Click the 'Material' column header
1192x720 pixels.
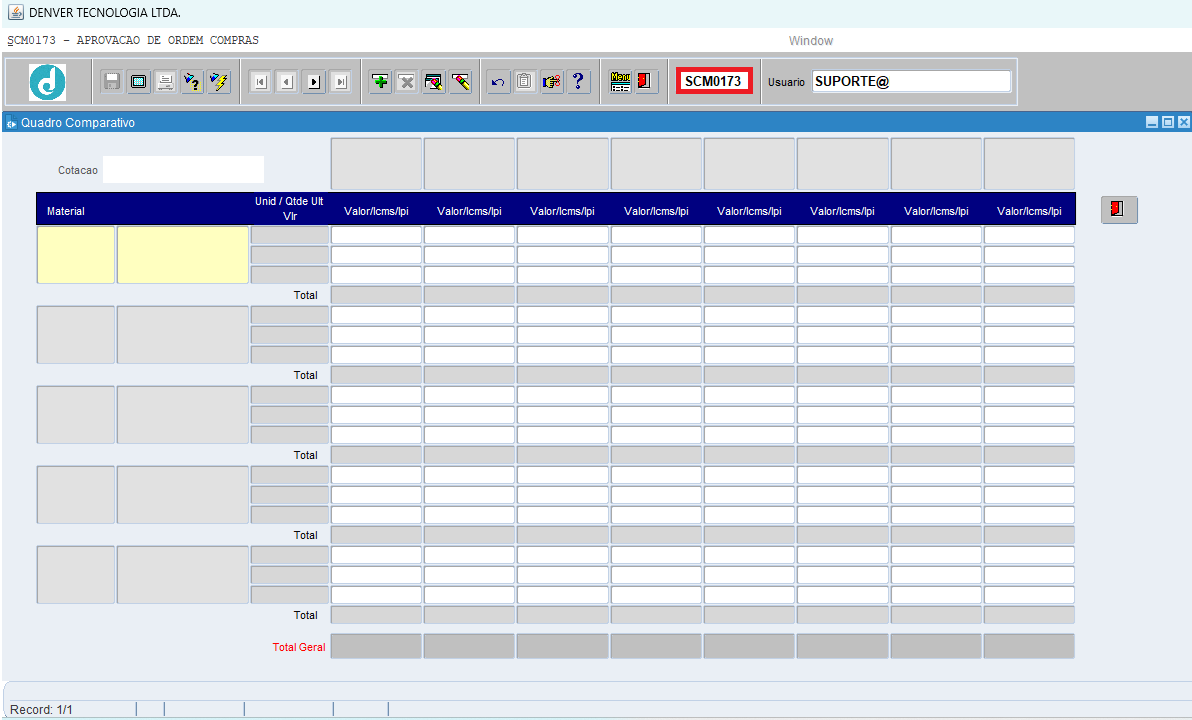[65, 211]
